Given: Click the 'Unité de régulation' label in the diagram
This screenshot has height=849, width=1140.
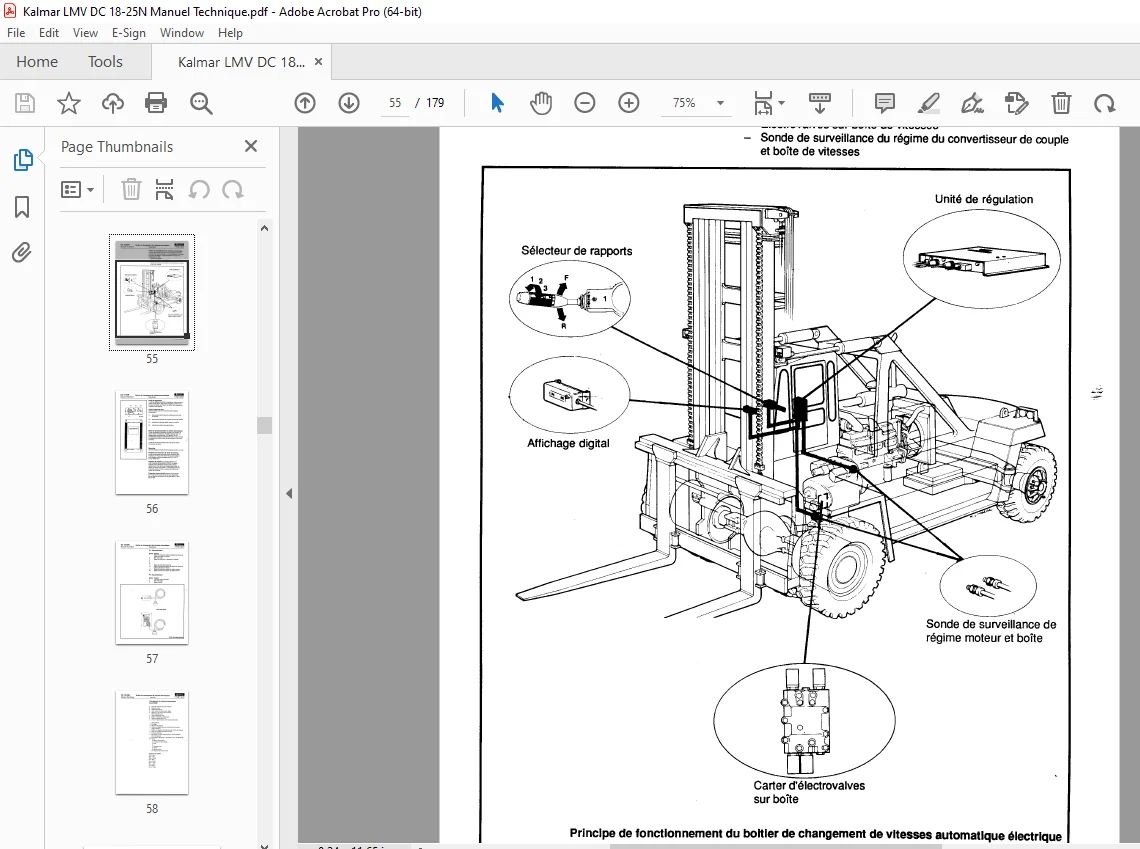Looking at the screenshot, I should (984, 199).
